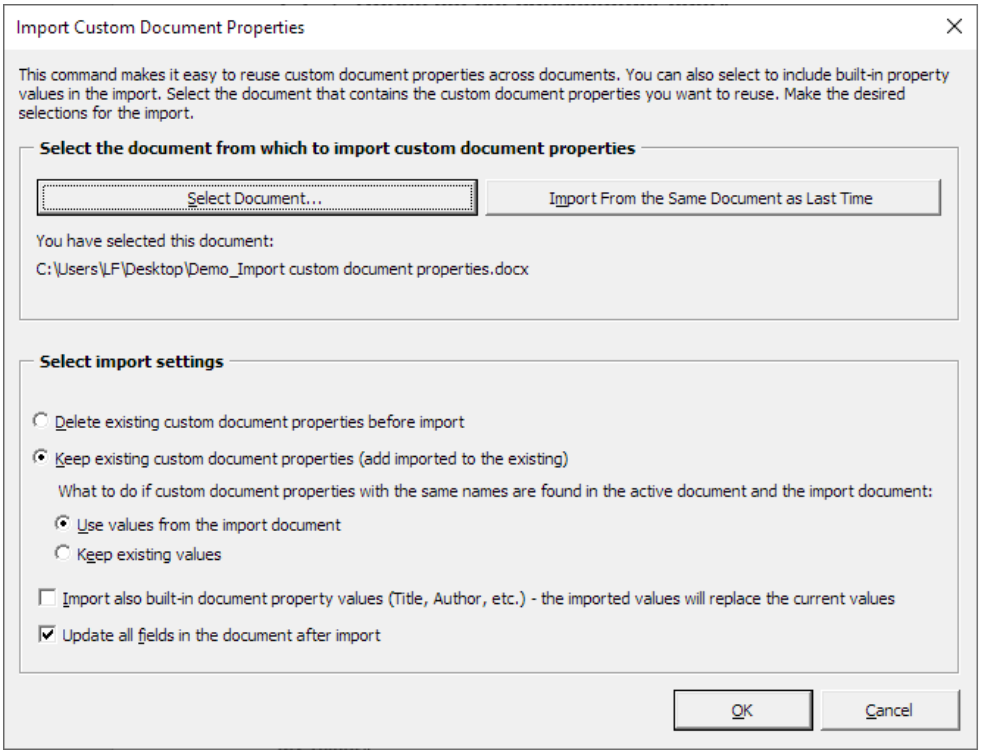Click the 'You have selected this document:' label
This screenshot has width=984, height=753.
155,241
